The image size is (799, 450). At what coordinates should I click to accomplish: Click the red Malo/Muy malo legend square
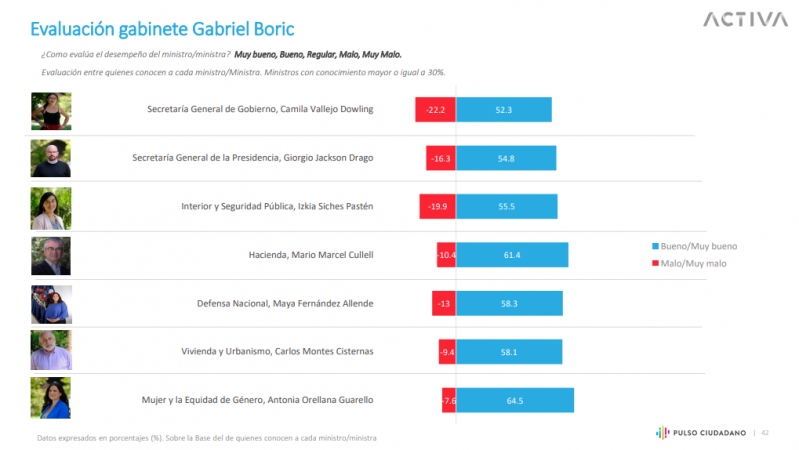[x=654, y=263]
